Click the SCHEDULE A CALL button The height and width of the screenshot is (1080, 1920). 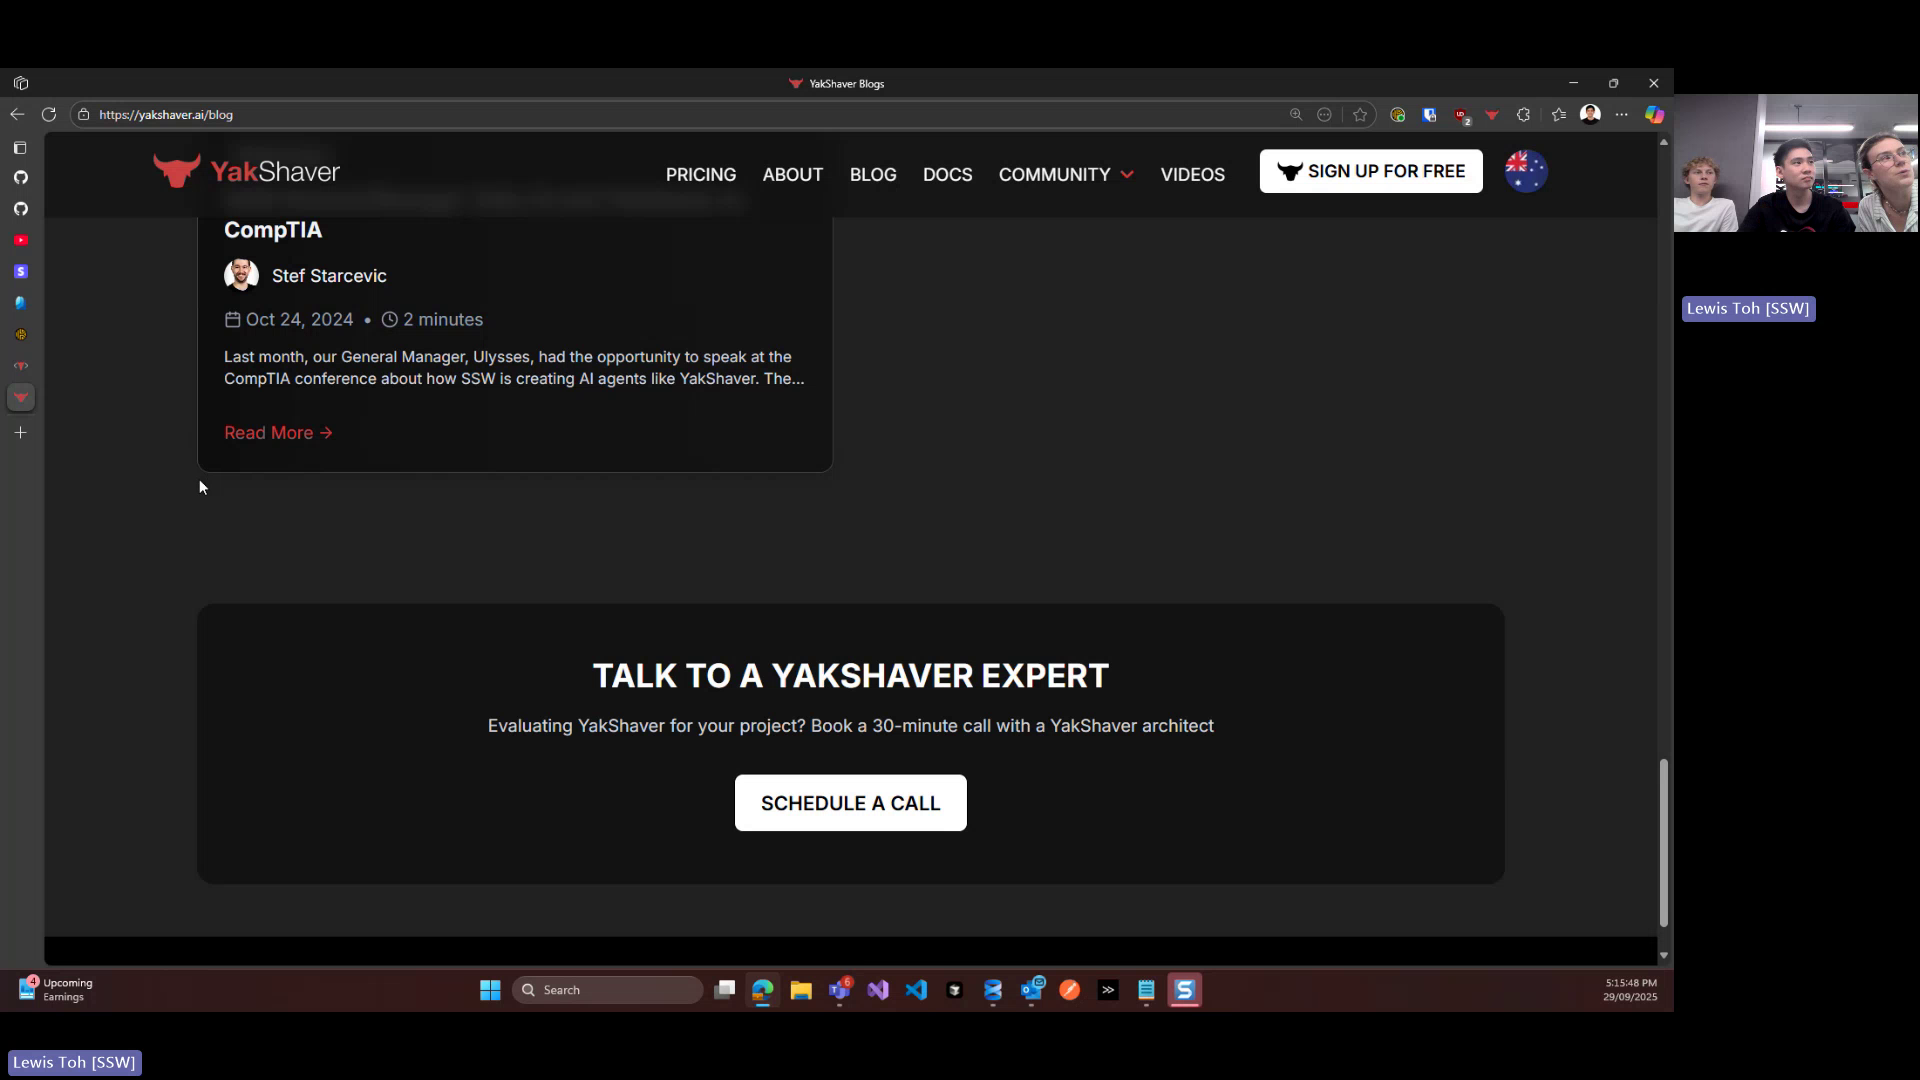point(850,802)
